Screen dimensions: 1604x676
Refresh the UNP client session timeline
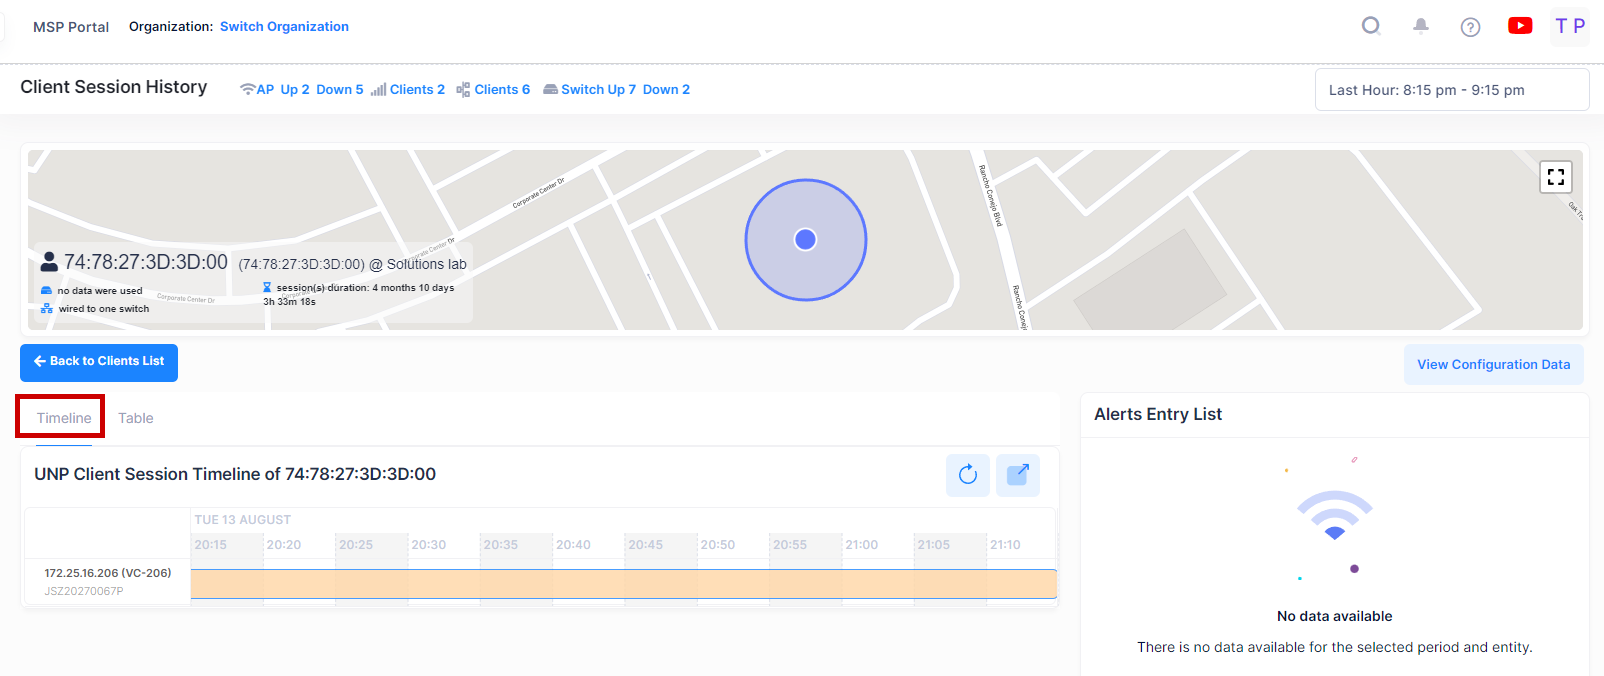coord(967,475)
